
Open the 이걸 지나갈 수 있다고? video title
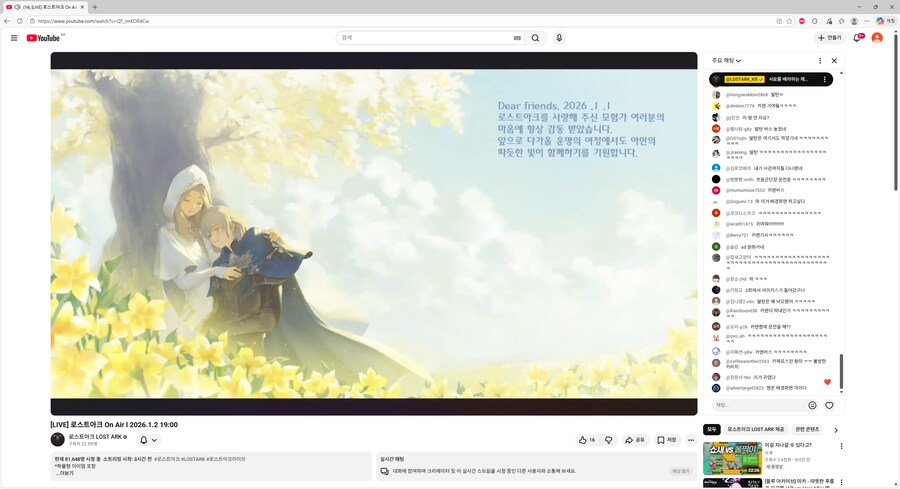[788, 445]
